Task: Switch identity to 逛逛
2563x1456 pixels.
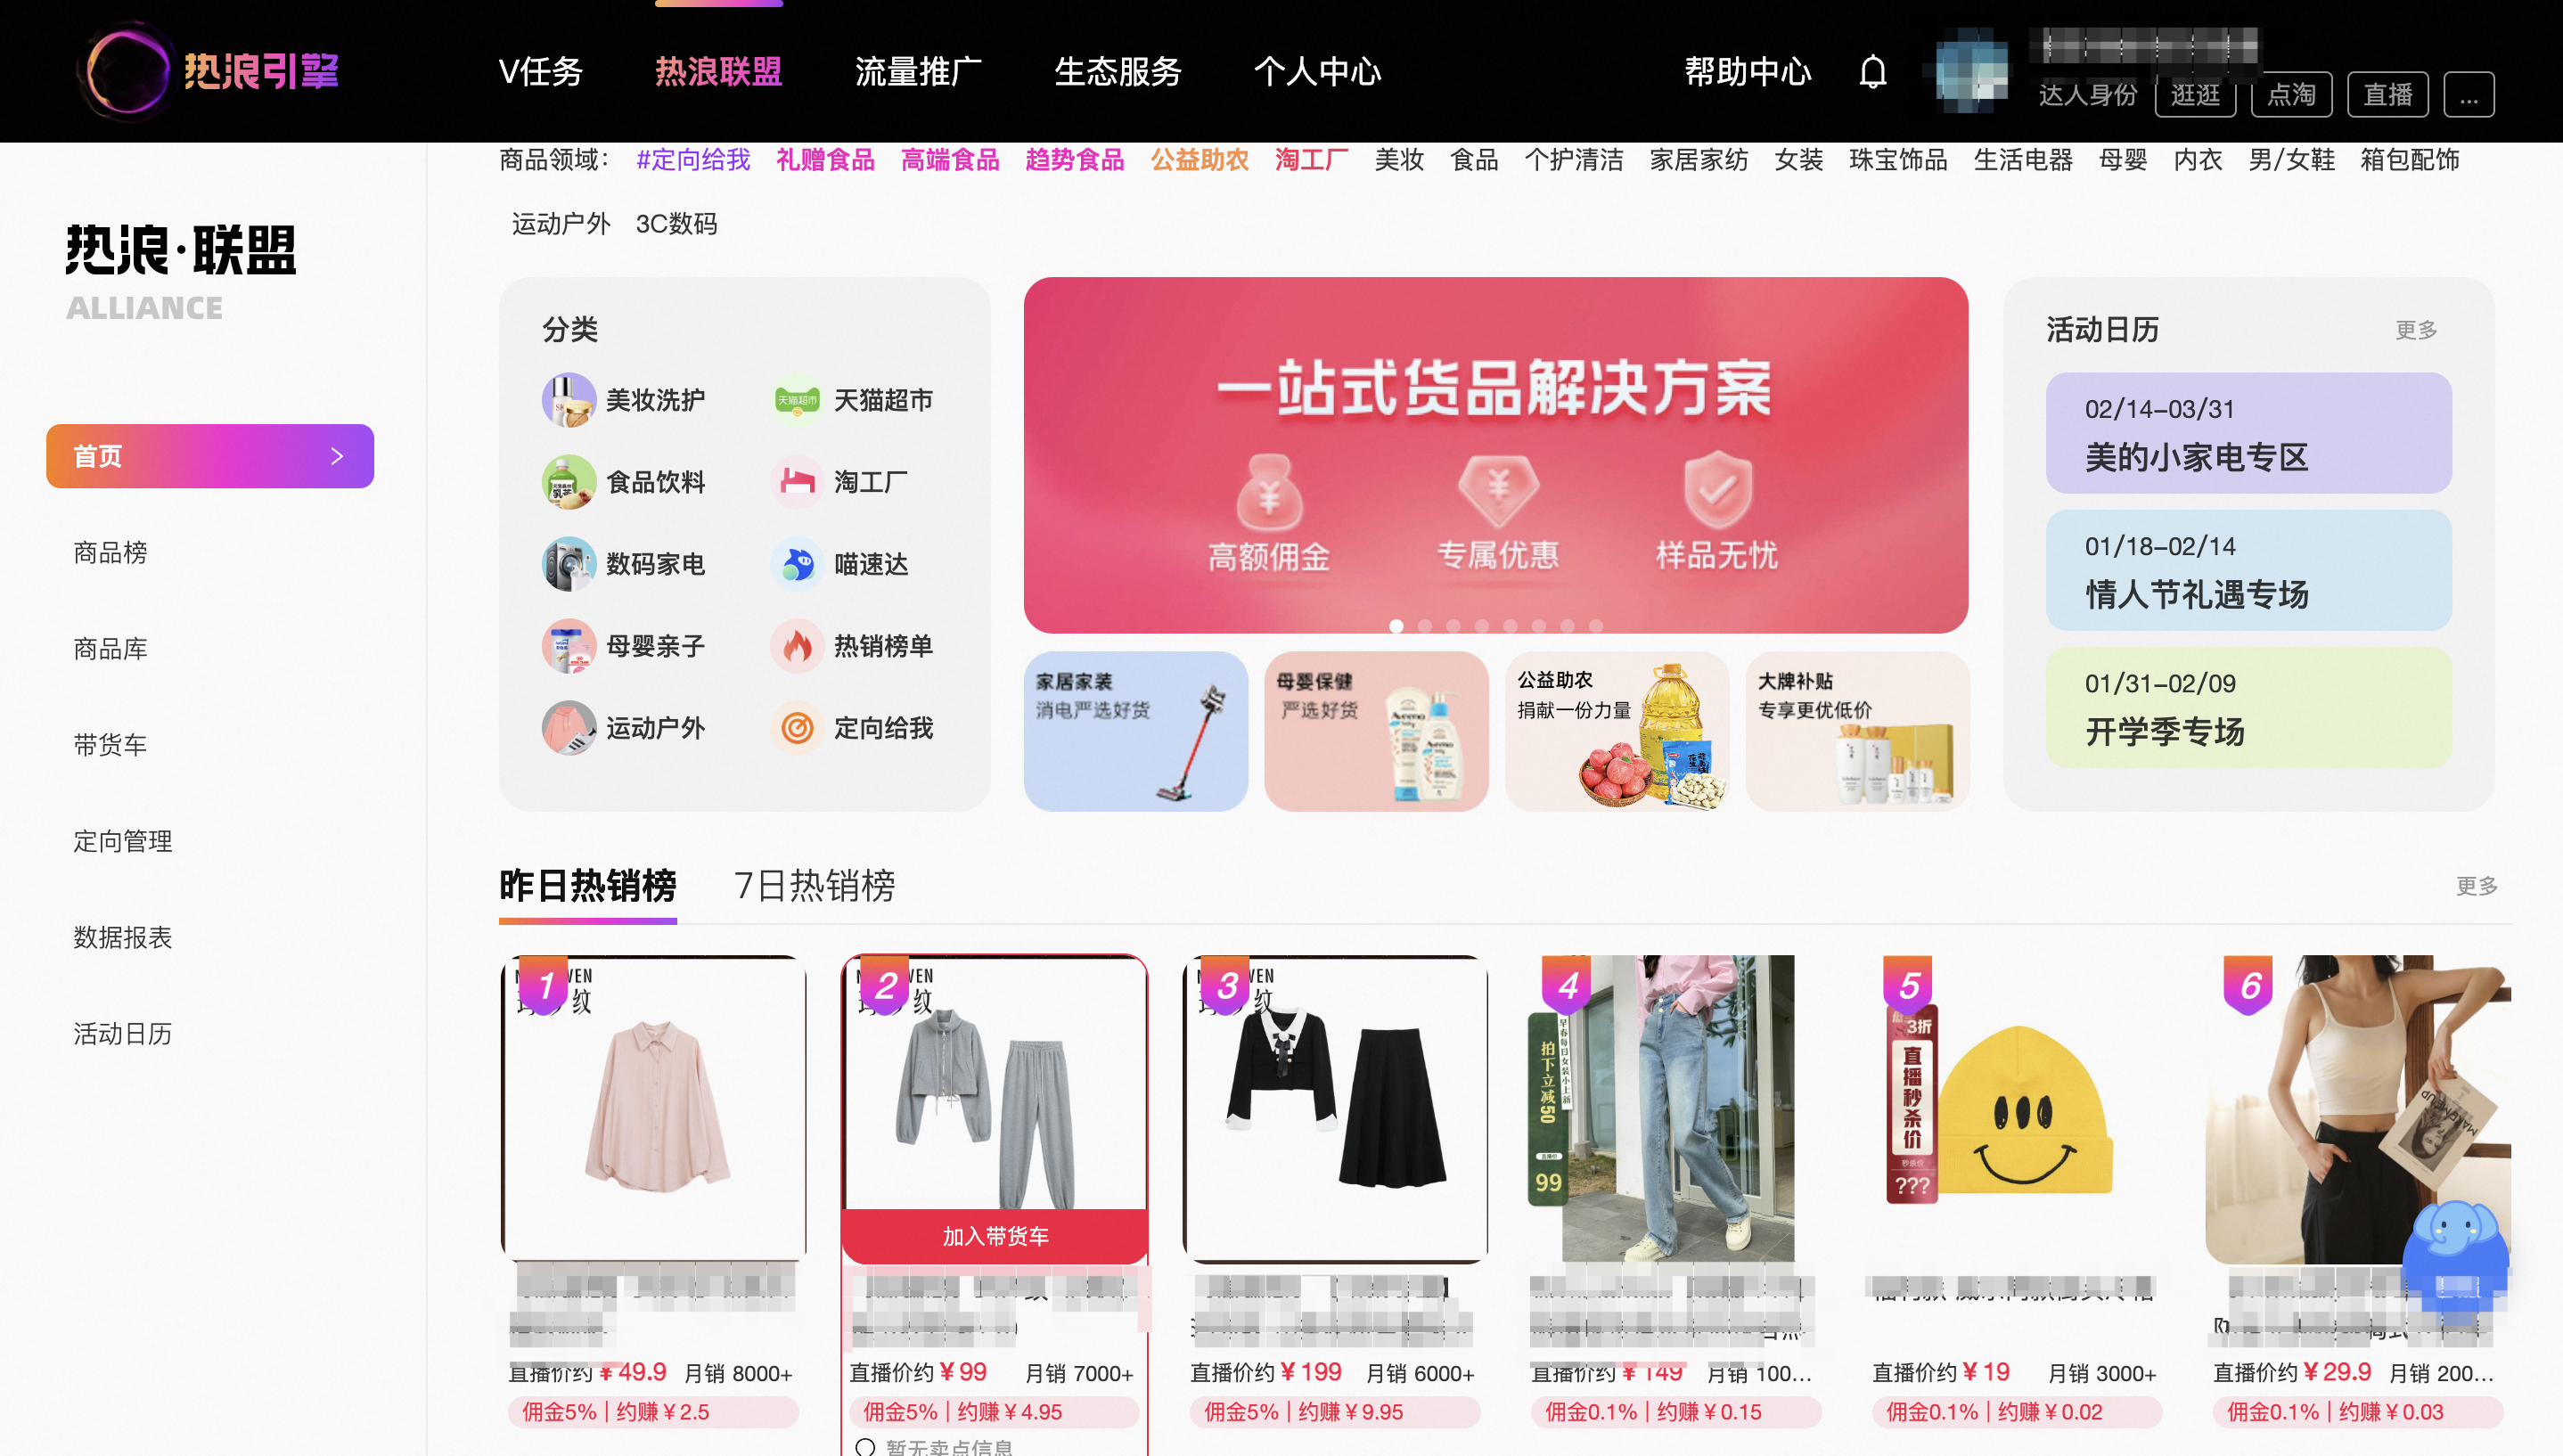Action: coord(2195,95)
